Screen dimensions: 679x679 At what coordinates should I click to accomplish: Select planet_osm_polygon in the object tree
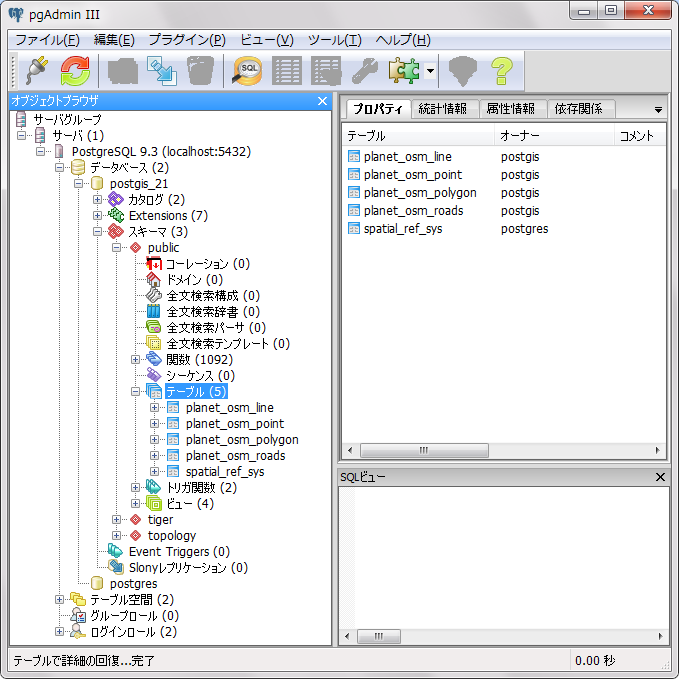[242, 440]
